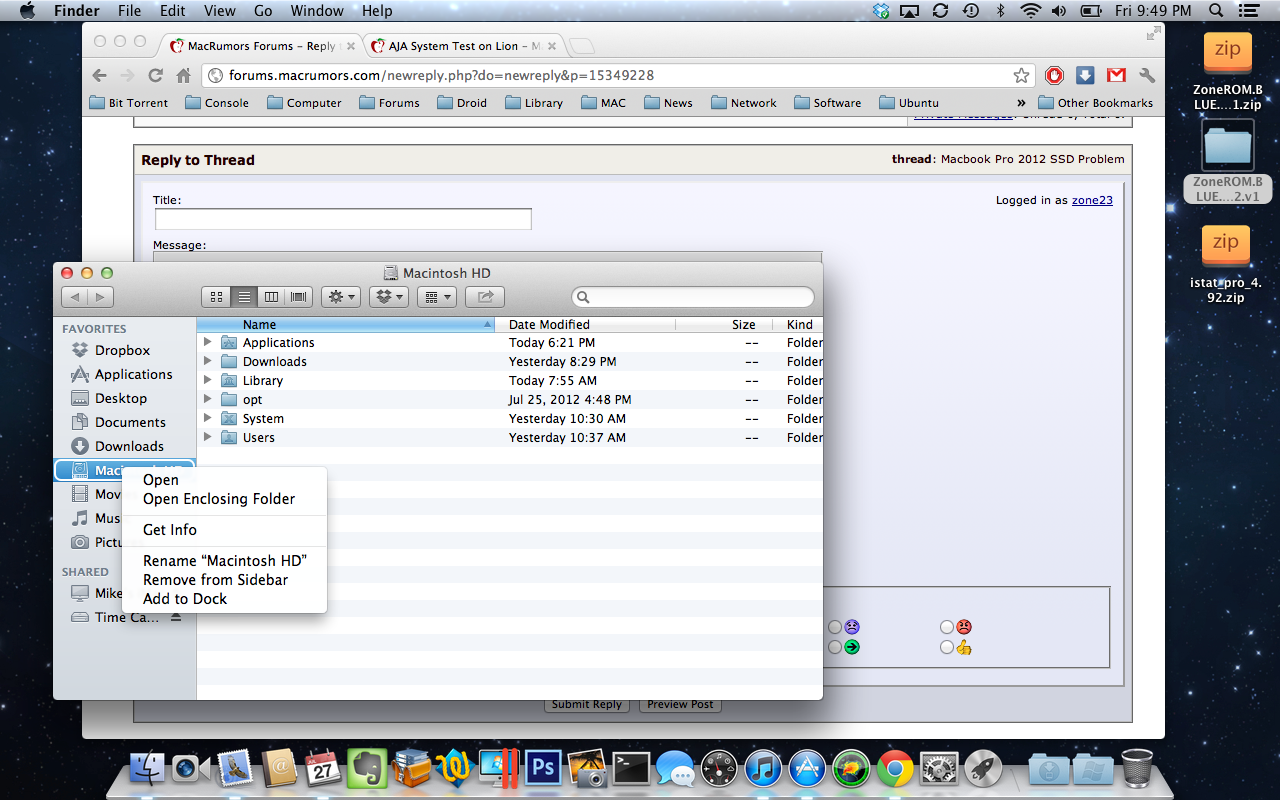The width and height of the screenshot is (1280, 800).
Task: Go to Chrome home page icon
Action: [183, 75]
